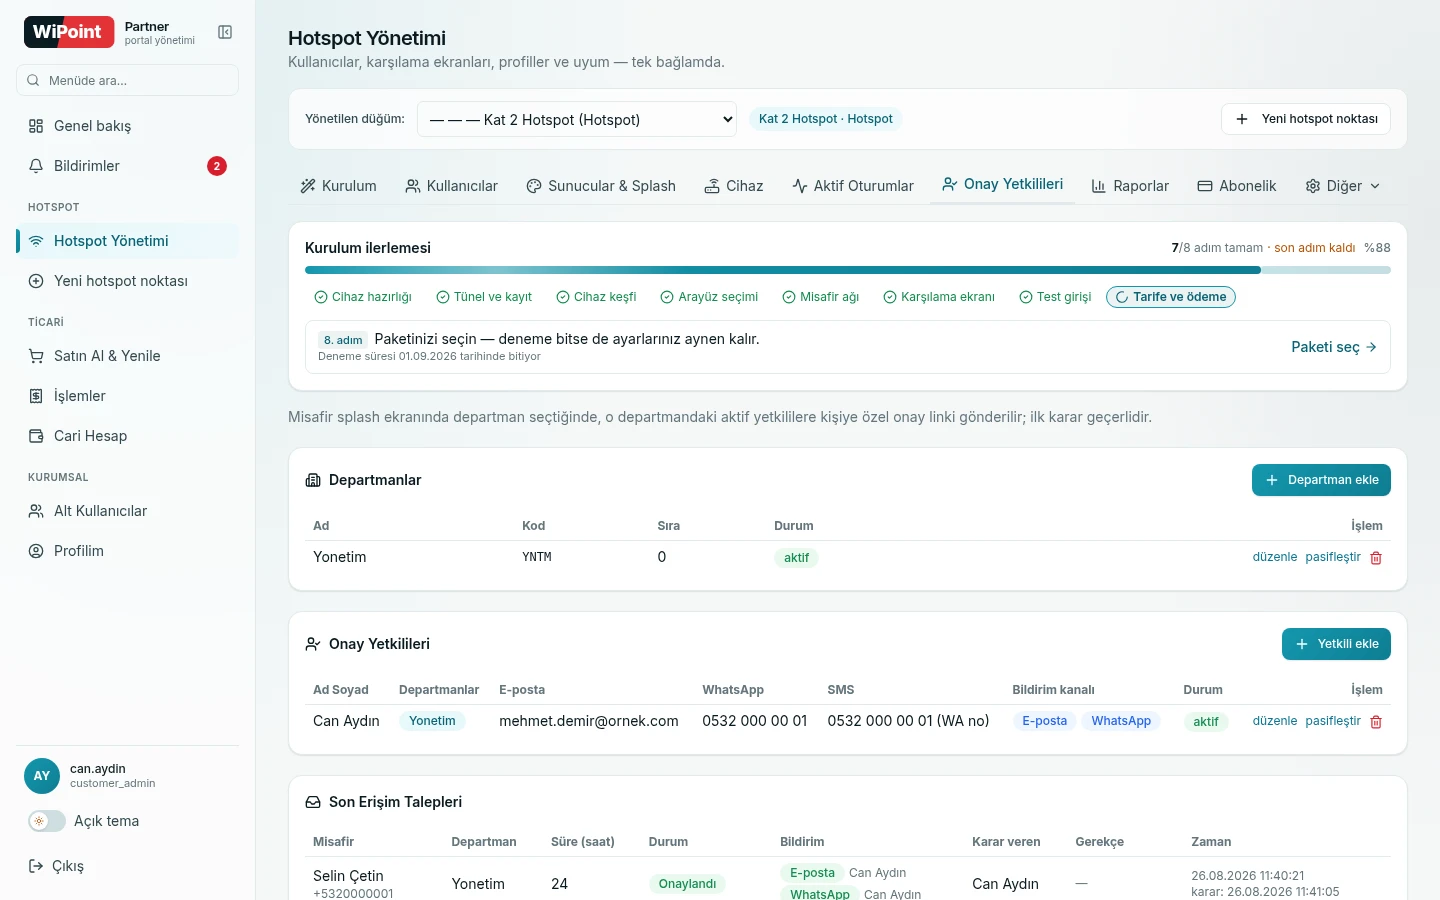Click düzenle for Yonetim department

pyautogui.click(x=1275, y=557)
